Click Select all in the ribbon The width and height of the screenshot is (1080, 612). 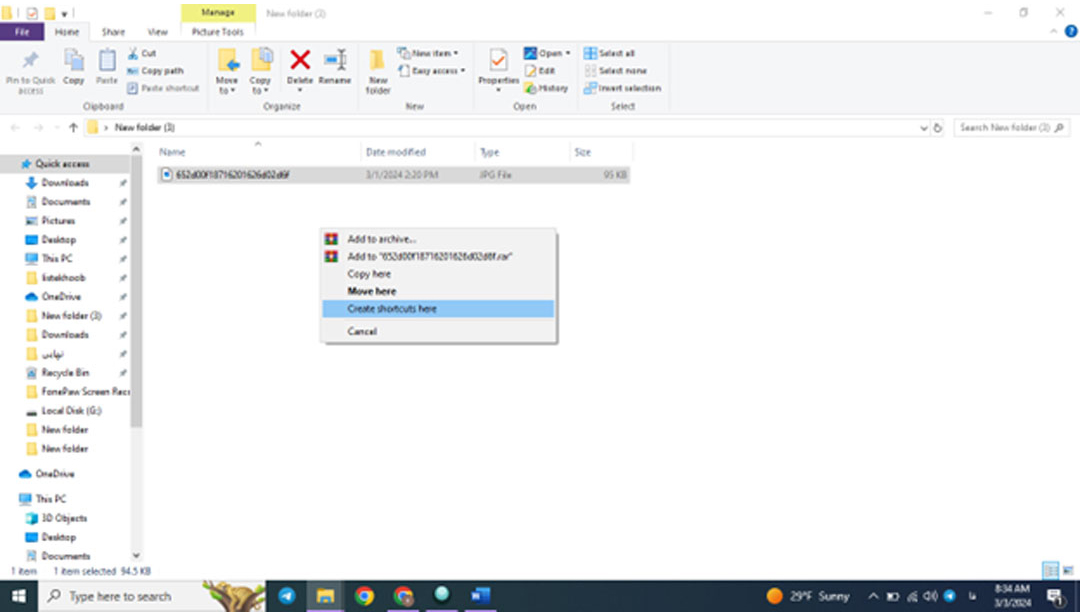[x=615, y=53]
